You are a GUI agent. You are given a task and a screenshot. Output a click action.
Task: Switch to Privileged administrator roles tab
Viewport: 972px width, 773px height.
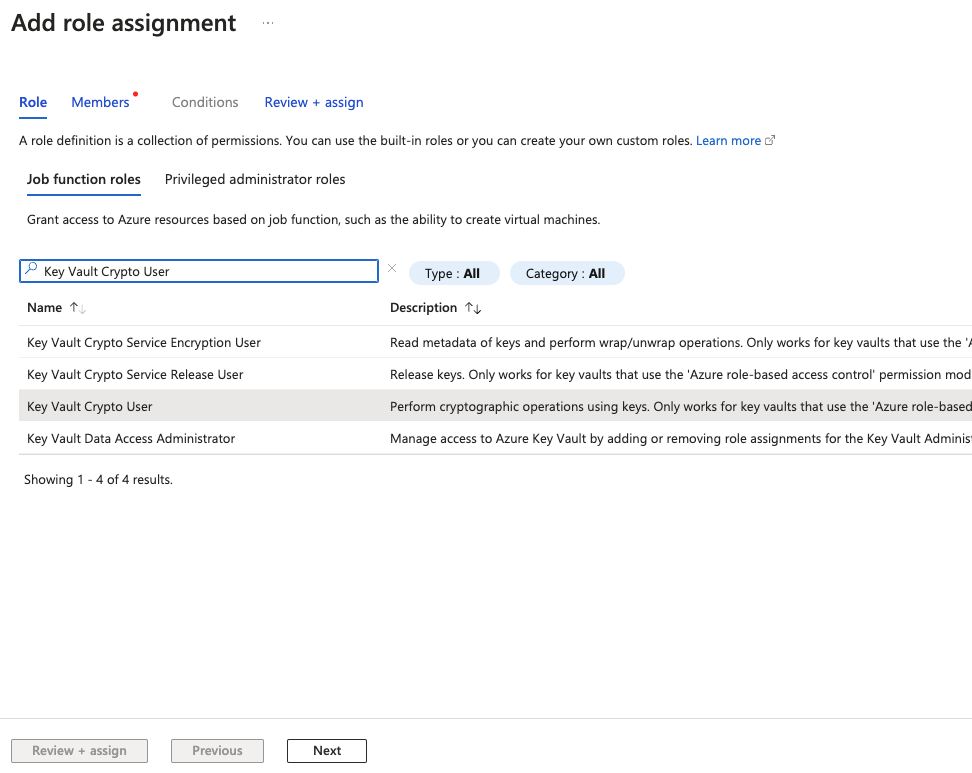255,179
